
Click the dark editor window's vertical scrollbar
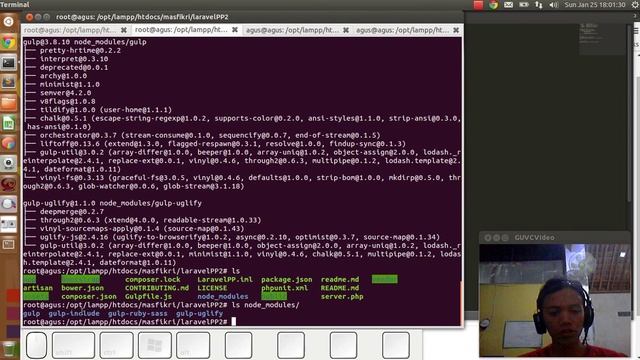point(629,114)
